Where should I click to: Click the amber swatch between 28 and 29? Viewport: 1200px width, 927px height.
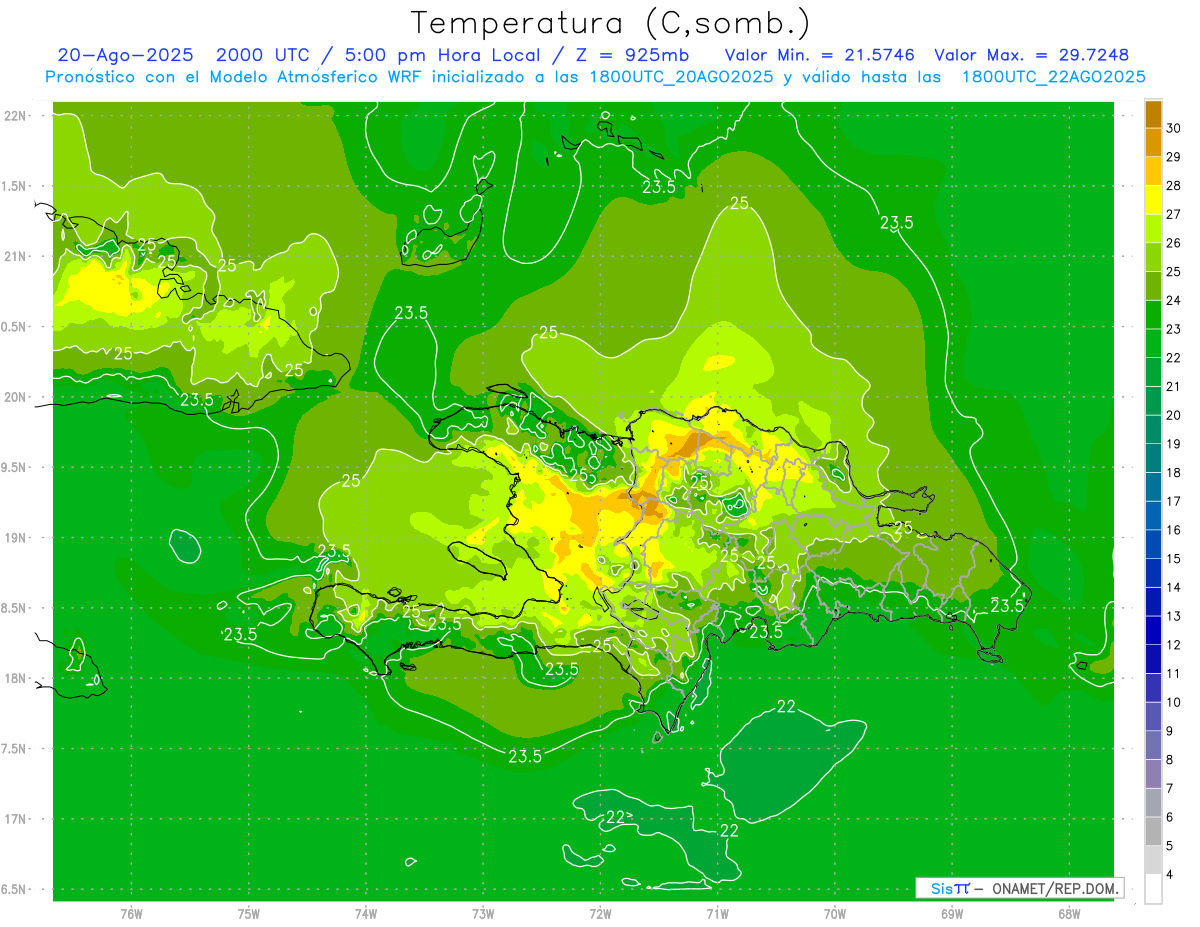(x=1153, y=171)
